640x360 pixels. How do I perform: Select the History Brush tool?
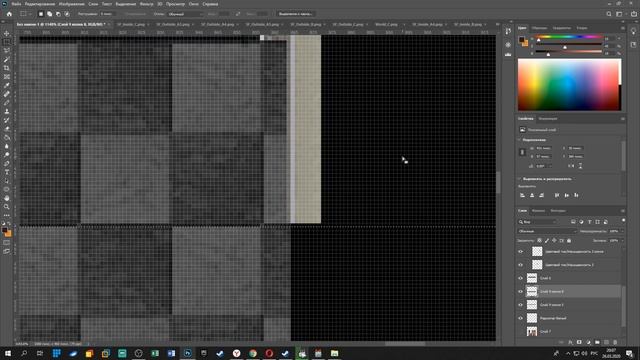7,120
